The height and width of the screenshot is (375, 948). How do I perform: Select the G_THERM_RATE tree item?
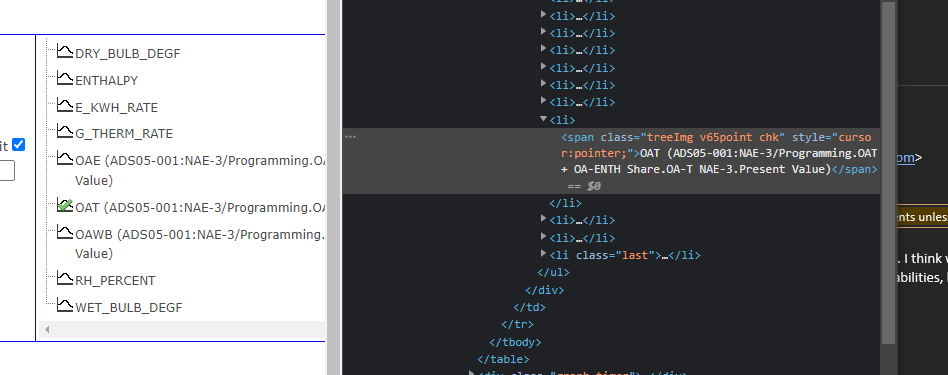[124, 134]
